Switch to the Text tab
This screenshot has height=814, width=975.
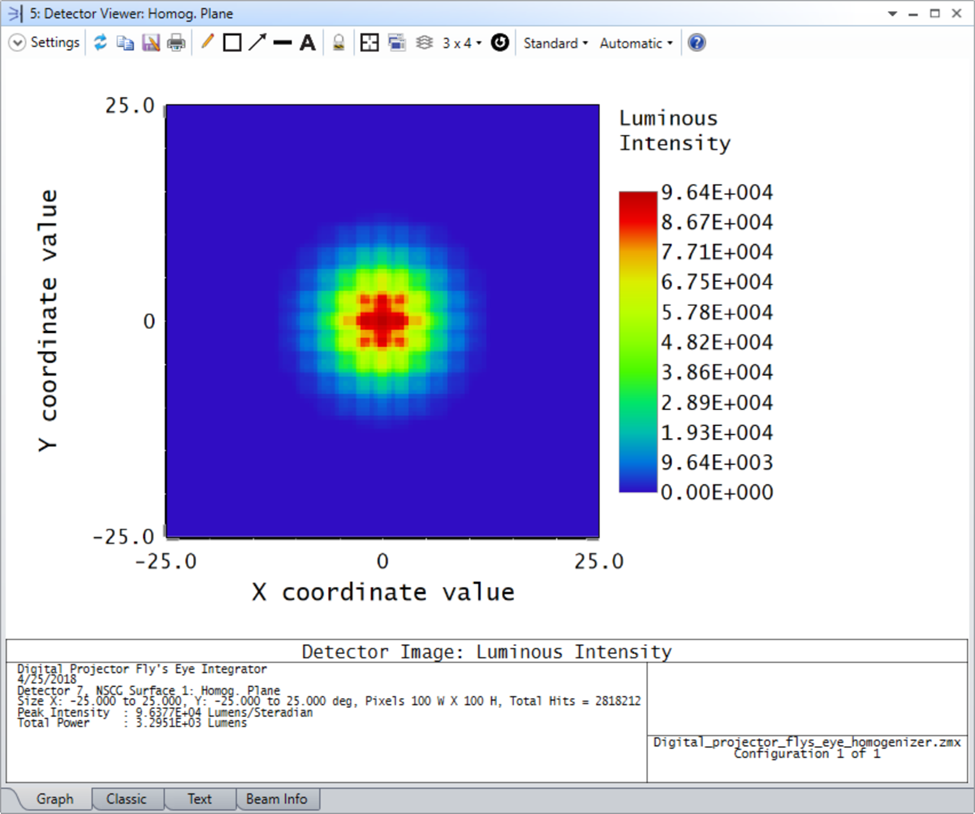(x=199, y=798)
